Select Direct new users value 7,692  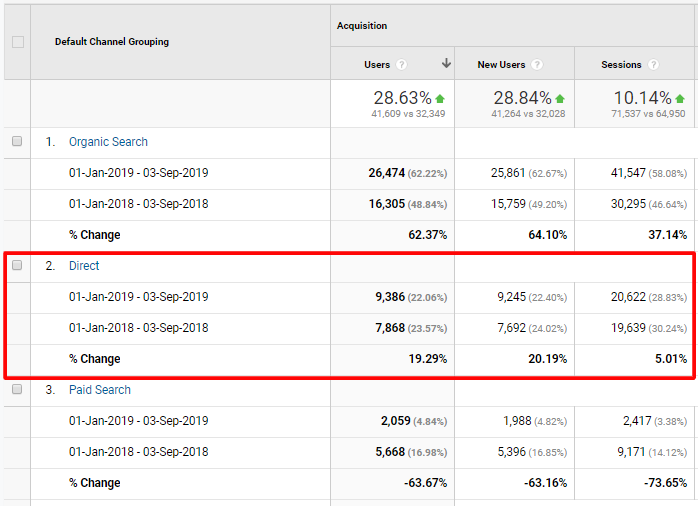[511, 328]
